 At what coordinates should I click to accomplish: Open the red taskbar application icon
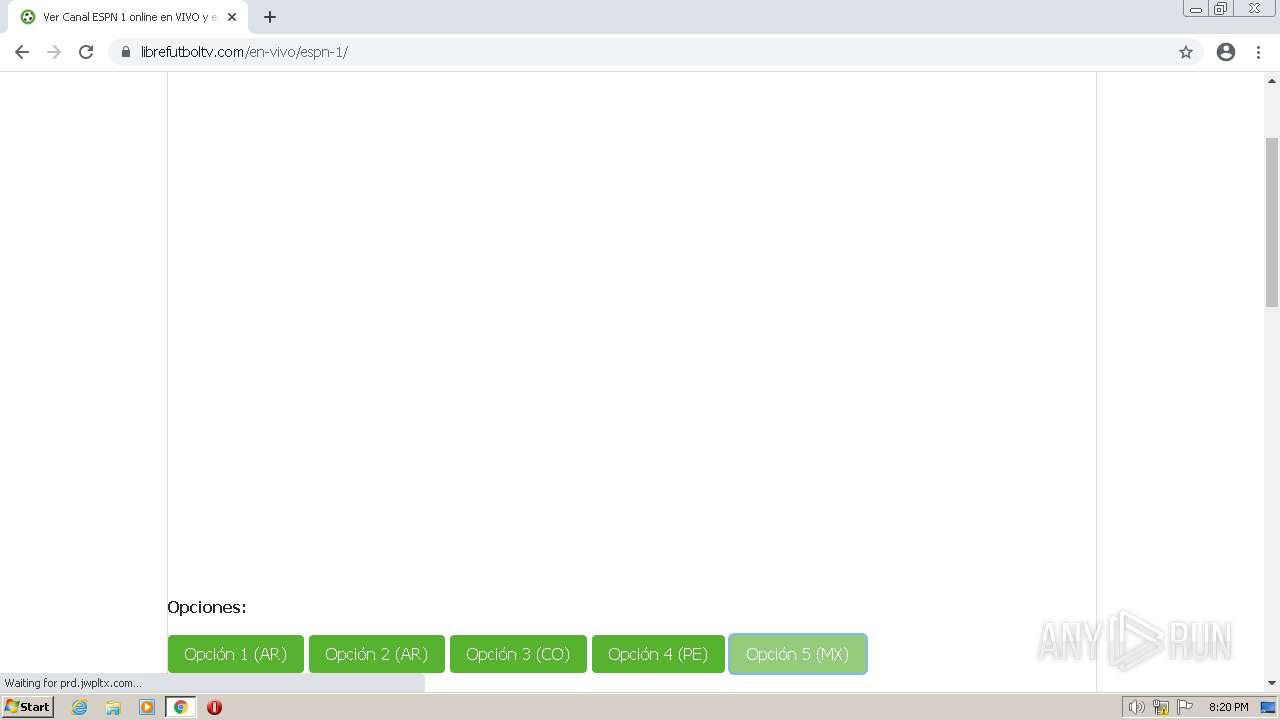214,707
